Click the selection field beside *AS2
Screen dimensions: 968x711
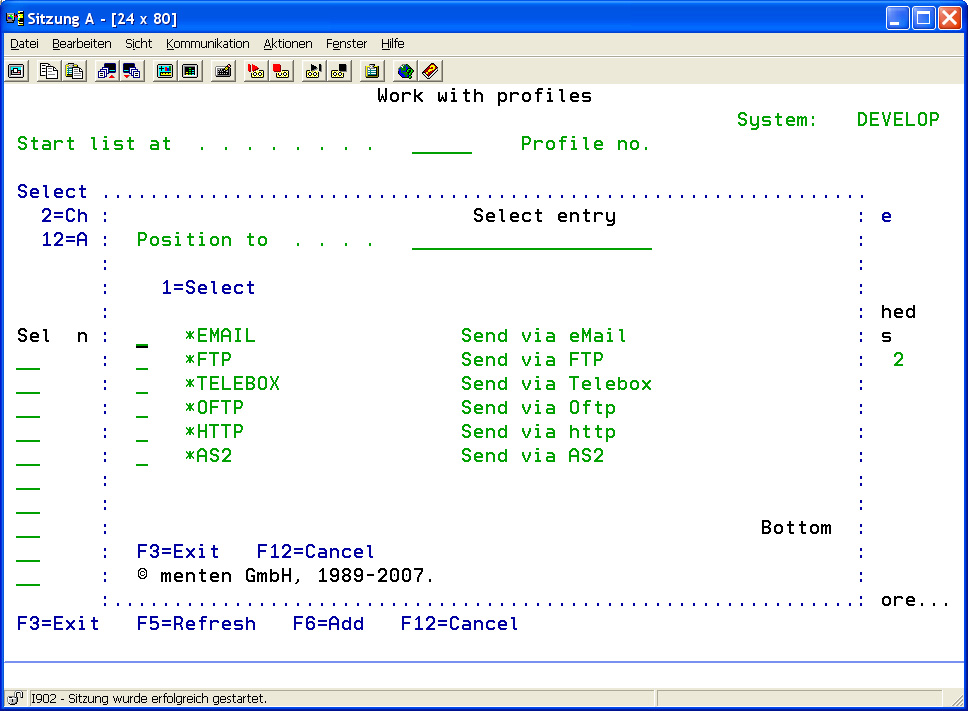coord(142,457)
